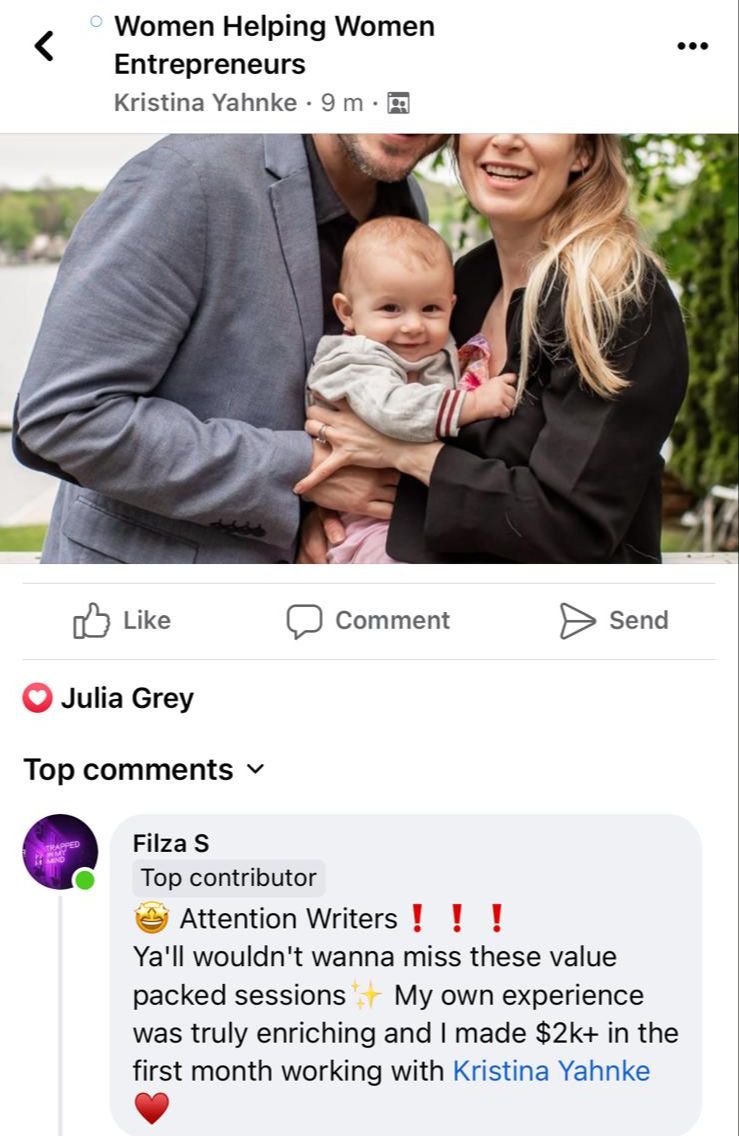The width and height of the screenshot is (739, 1136).
Task: Open Women Helping Women Entrepreneurs group title
Action: 275,45
